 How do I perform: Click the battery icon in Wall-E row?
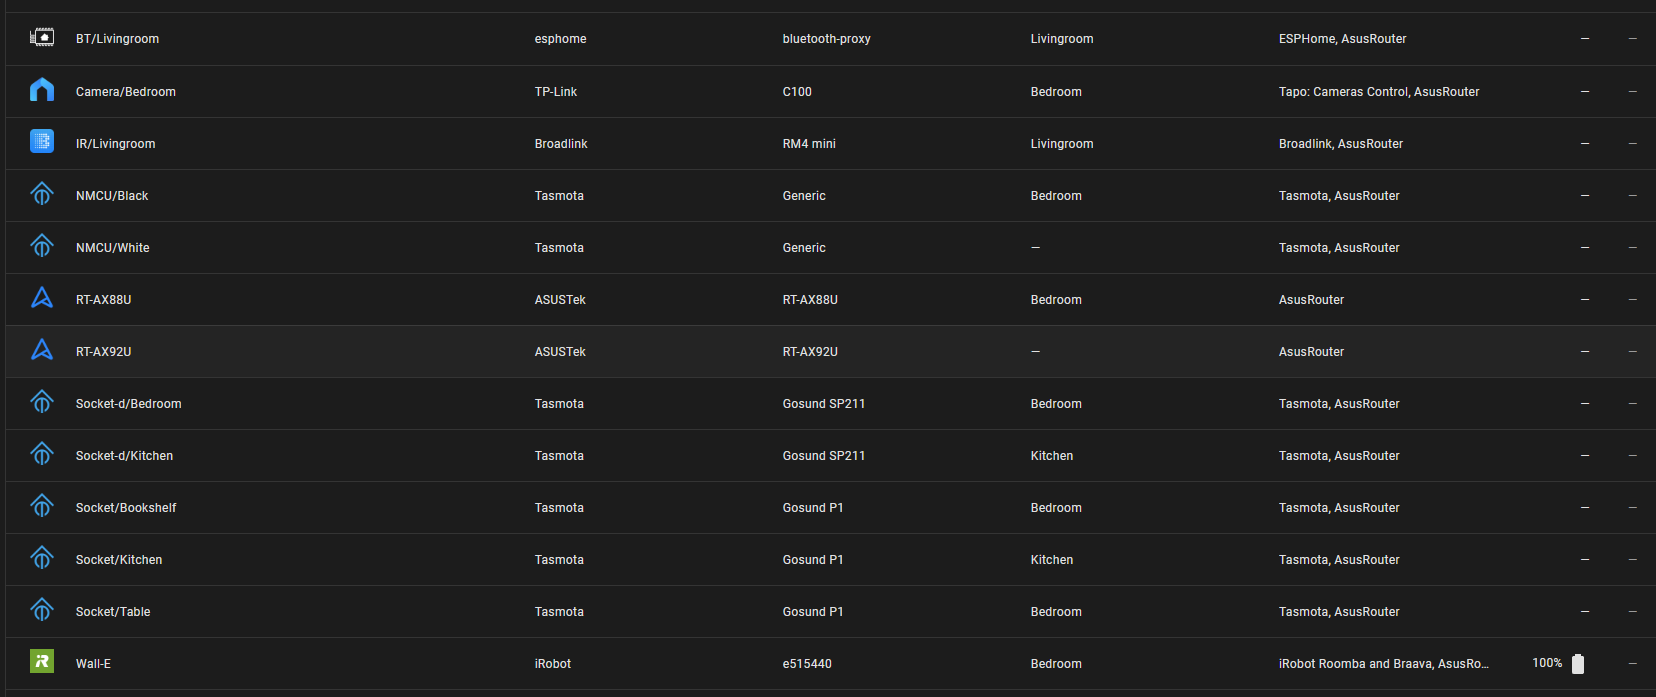[x=1578, y=664]
